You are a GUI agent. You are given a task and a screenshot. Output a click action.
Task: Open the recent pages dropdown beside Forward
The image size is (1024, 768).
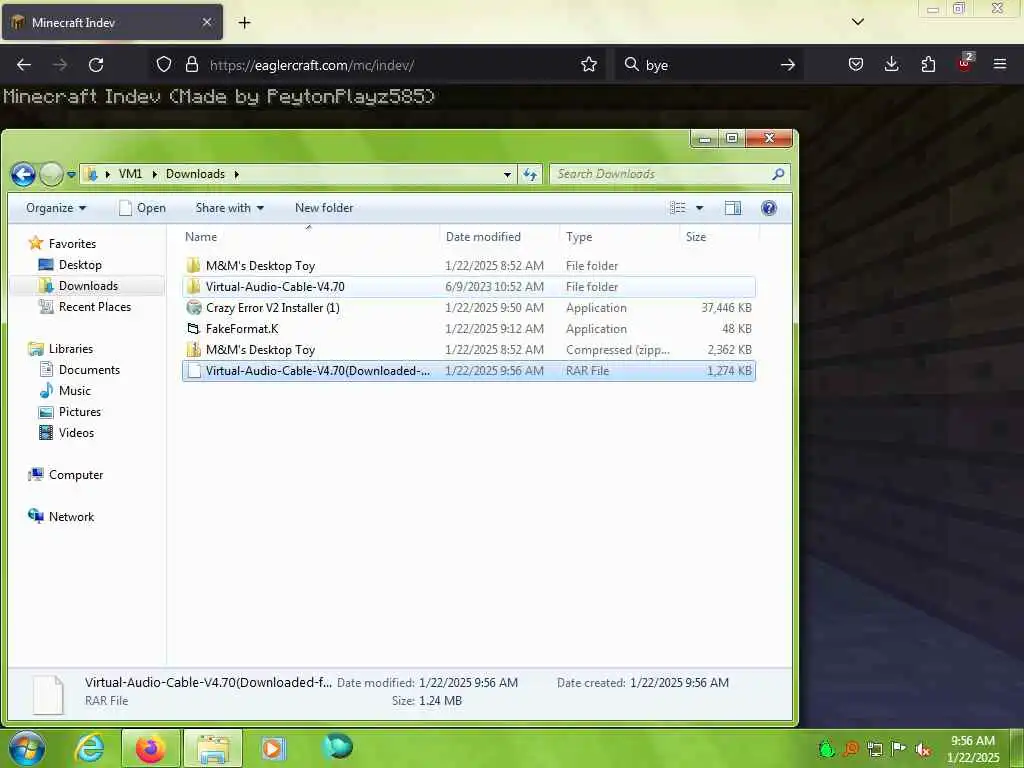pos(71,175)
